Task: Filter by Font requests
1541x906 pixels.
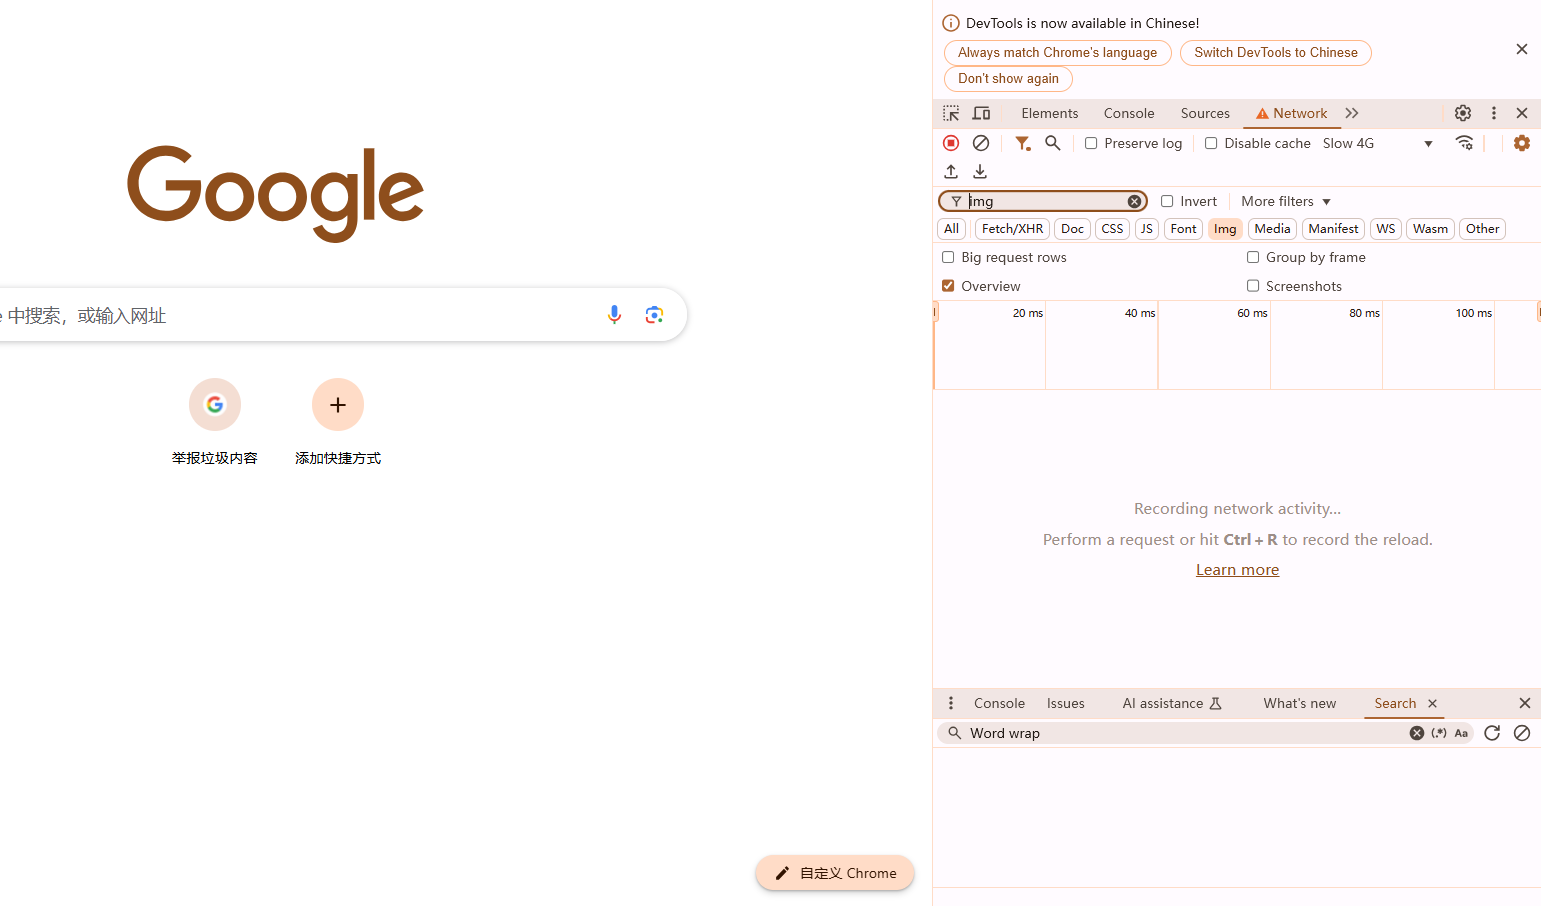Action: click(x=1183, y=229)
